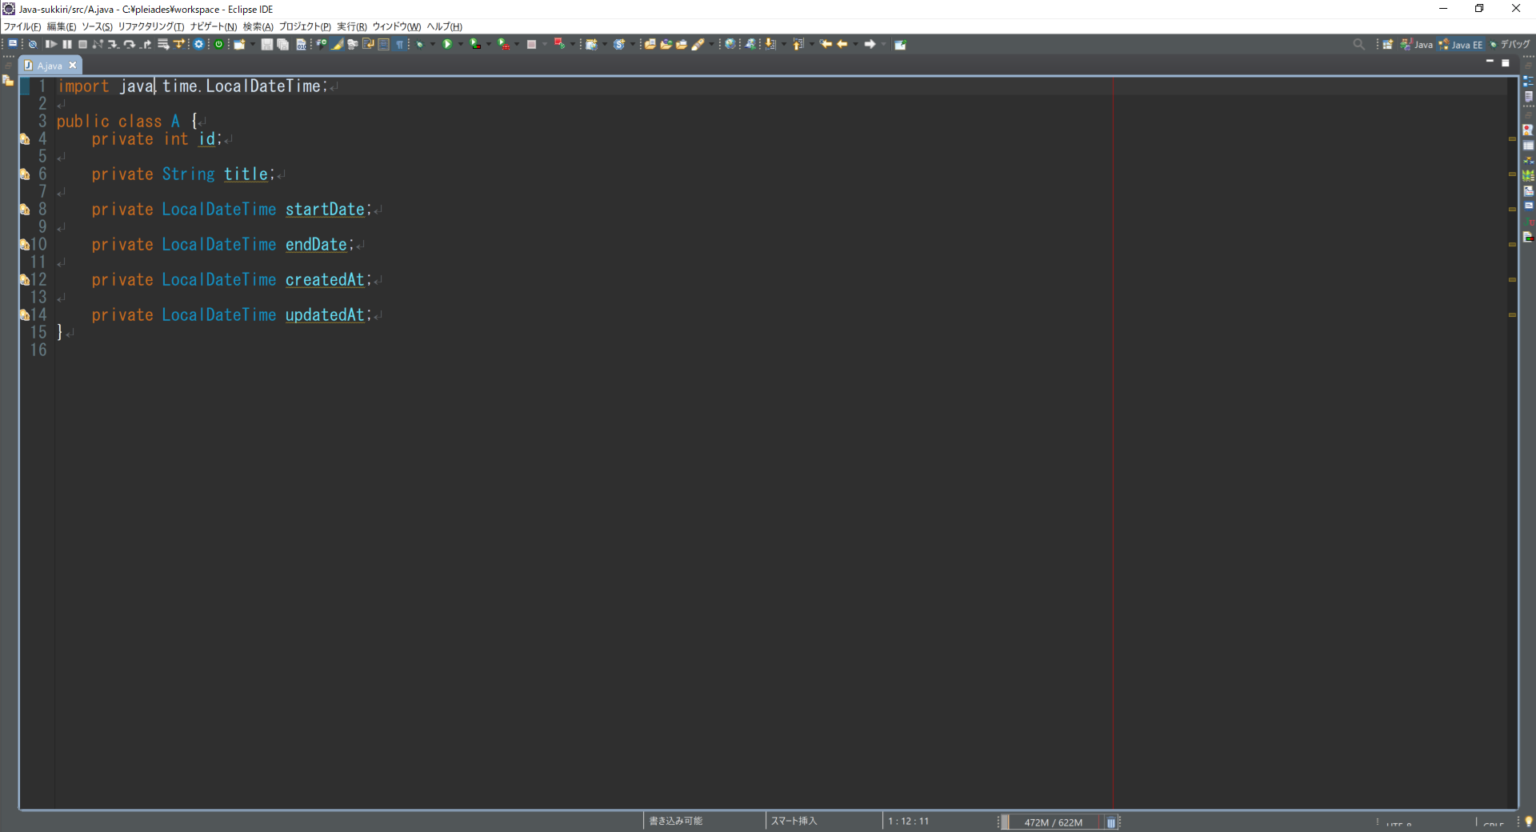The height and width of the screenshot is (832, 1536).
Task: Open the External Tools dropdown arrow
Action: click(x=571, y=43)
